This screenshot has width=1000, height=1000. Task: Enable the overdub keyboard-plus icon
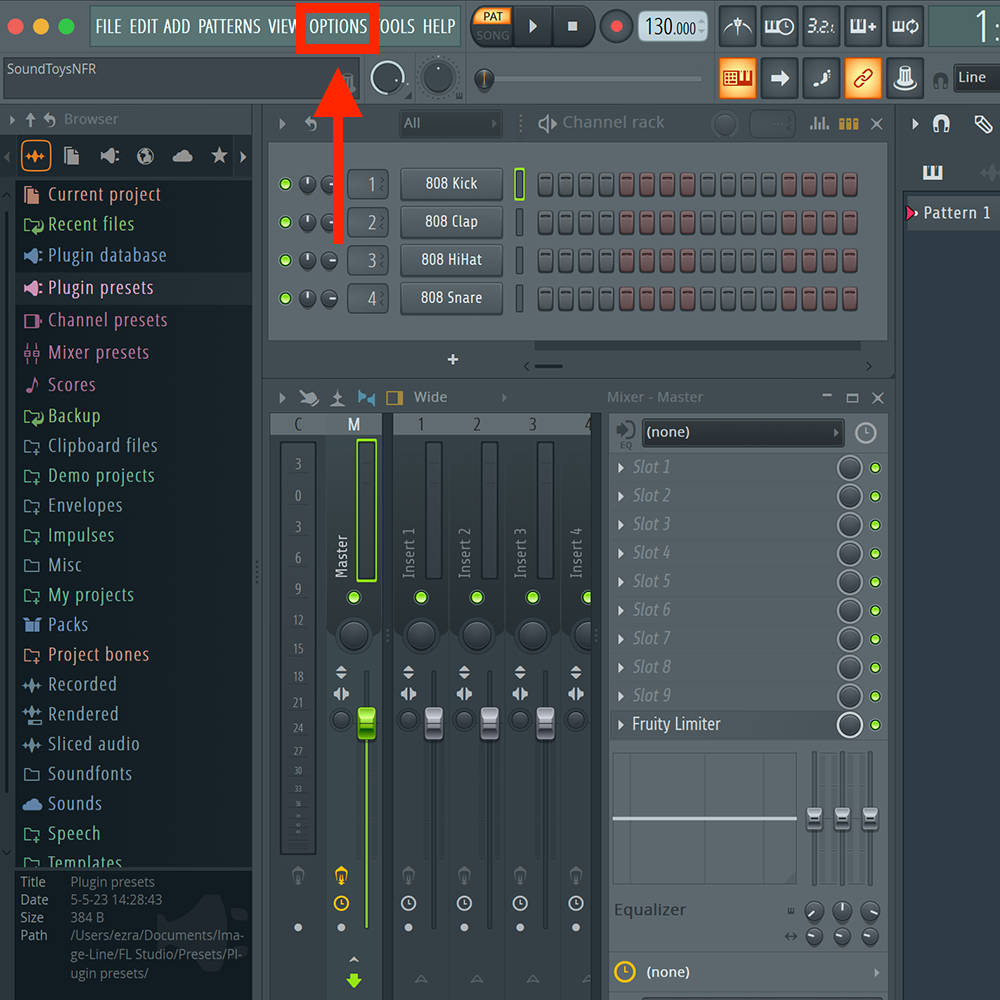pyautogui.click(x=863, y=27)
